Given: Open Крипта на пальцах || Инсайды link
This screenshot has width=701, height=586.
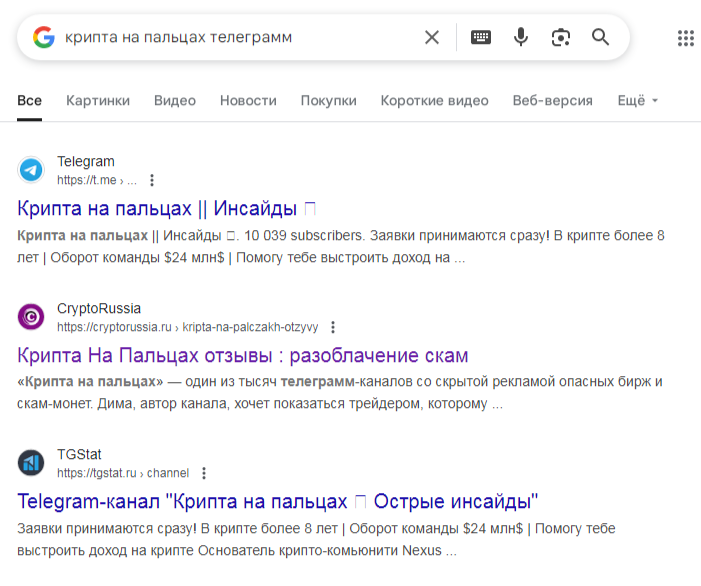Looking at the screenshot, I should [166, 208].
